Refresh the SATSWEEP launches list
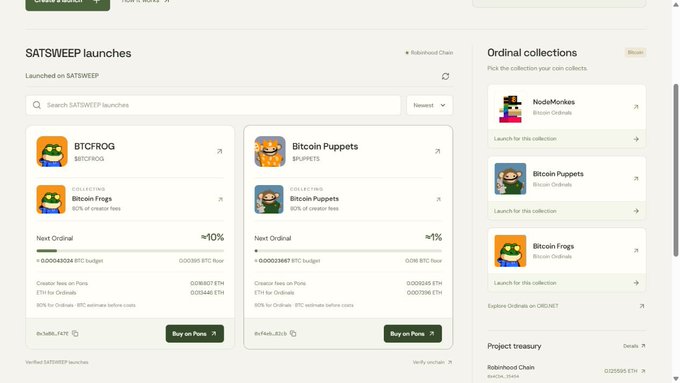This screenshot has height=383, width=680. pyautogui.click(x=445, y=76)
